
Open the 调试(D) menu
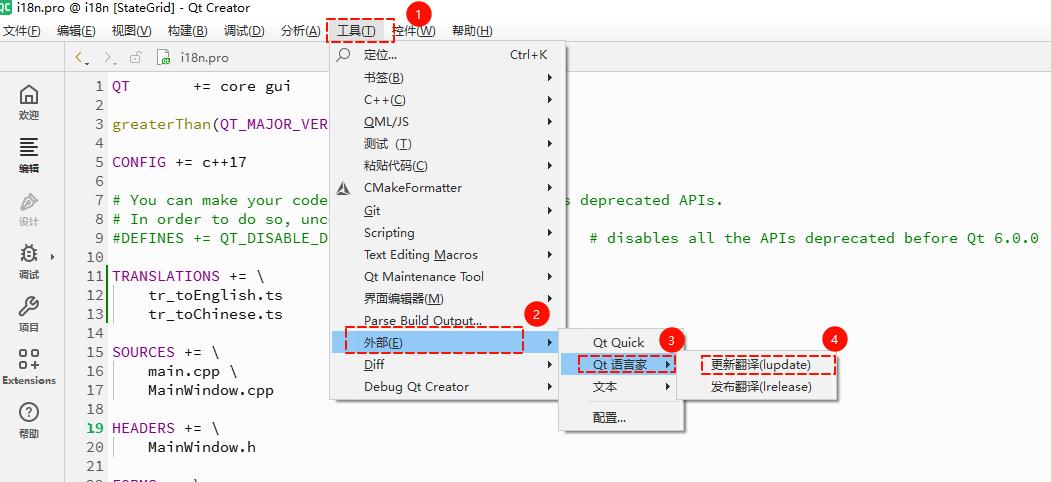[x=244, y=31]
